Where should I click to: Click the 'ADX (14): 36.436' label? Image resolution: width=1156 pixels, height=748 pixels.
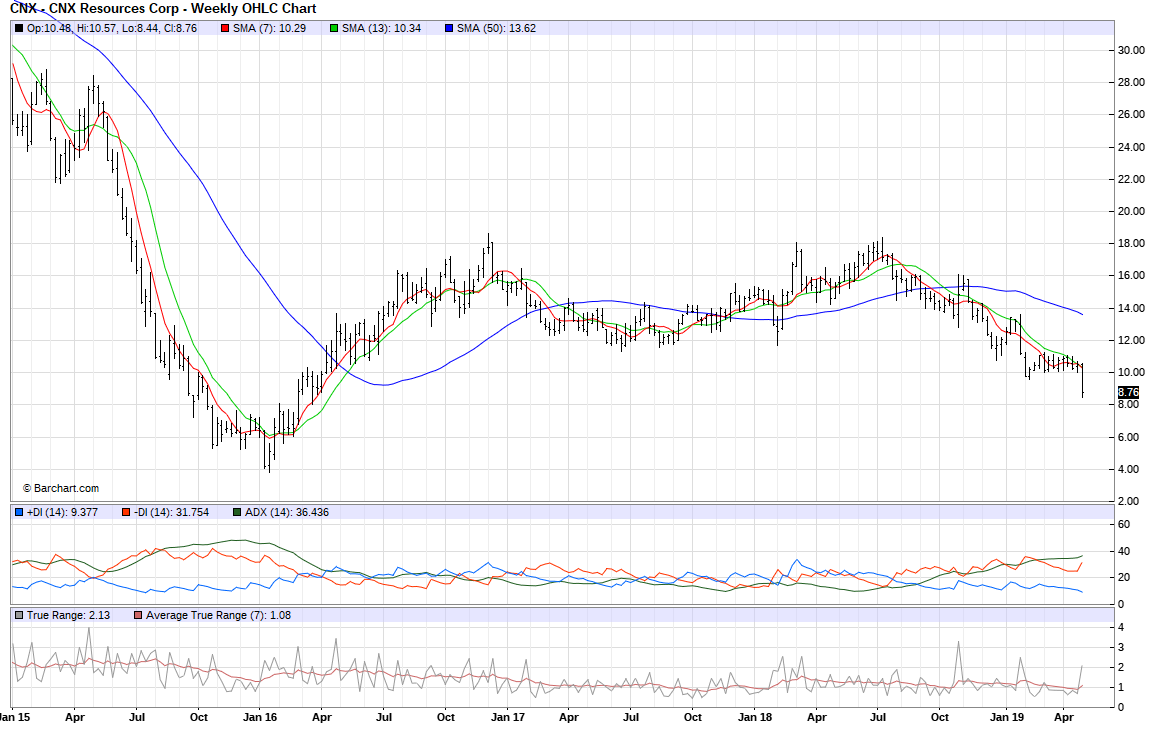(287, 512)
